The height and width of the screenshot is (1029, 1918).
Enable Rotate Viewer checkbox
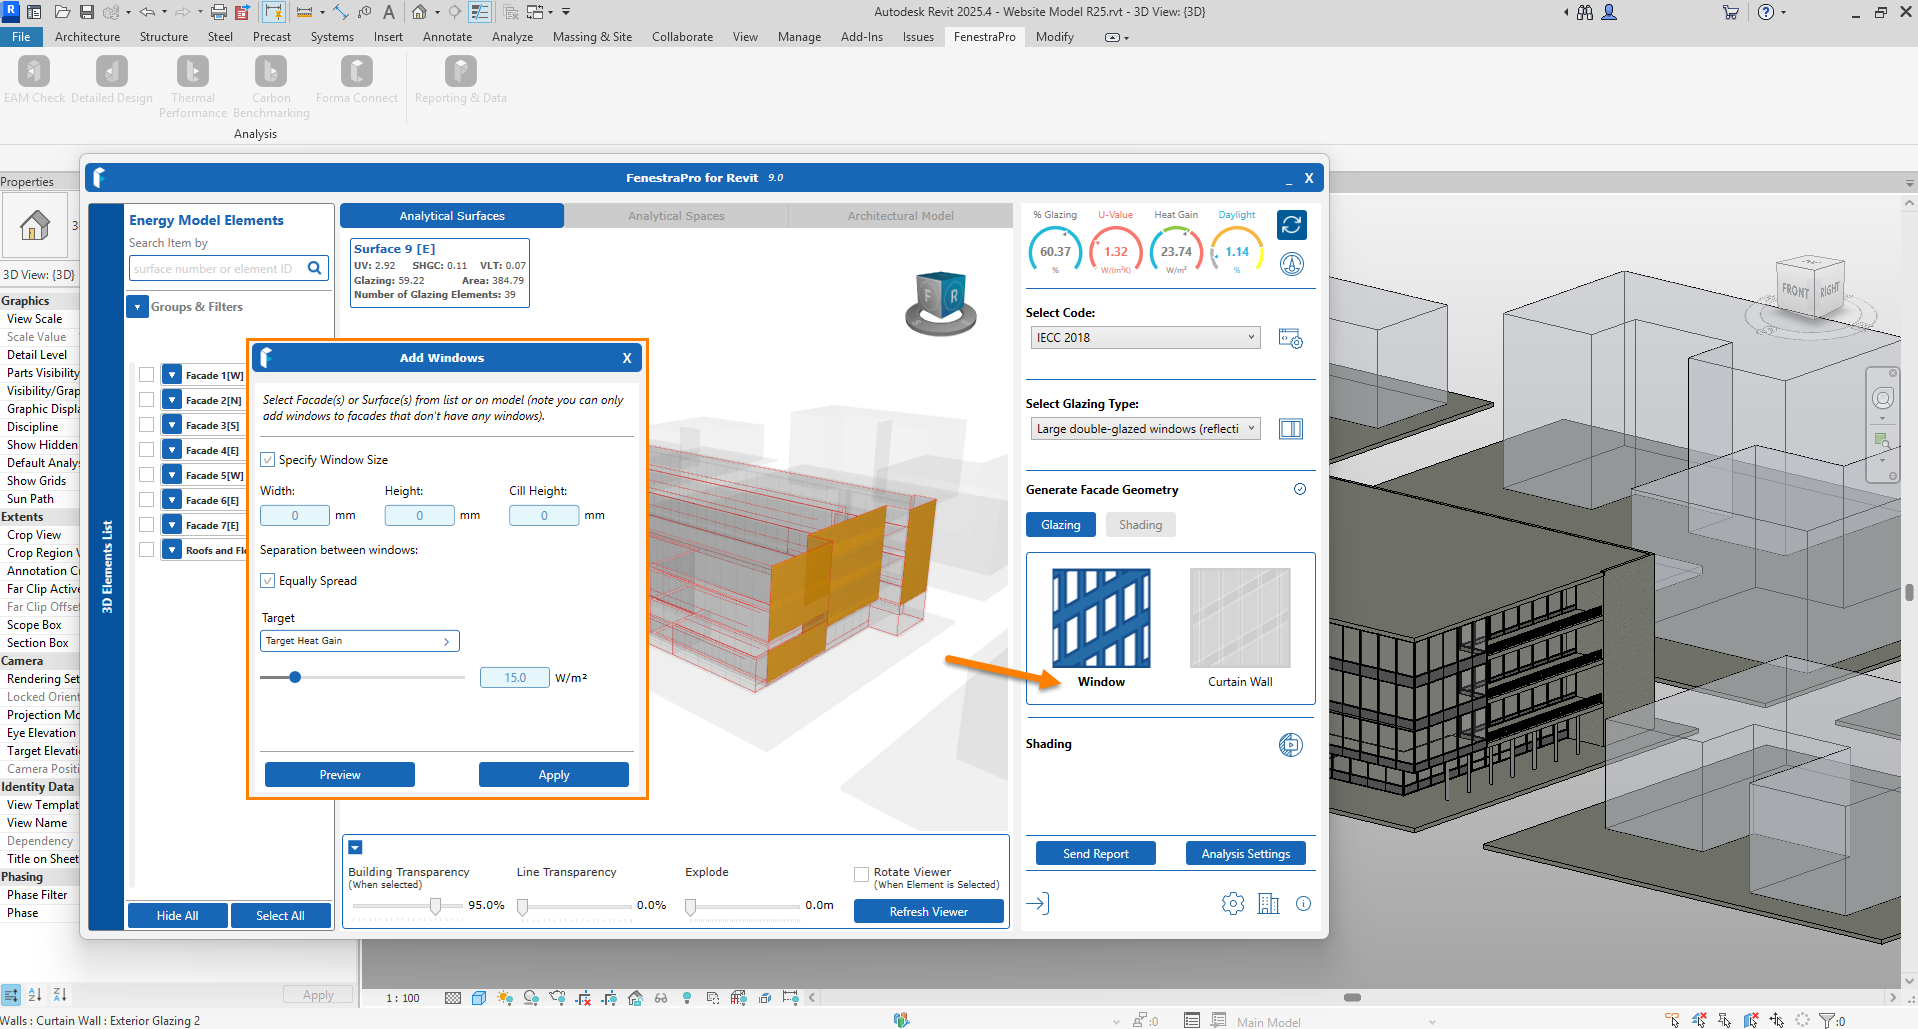(x=861, y=875)
